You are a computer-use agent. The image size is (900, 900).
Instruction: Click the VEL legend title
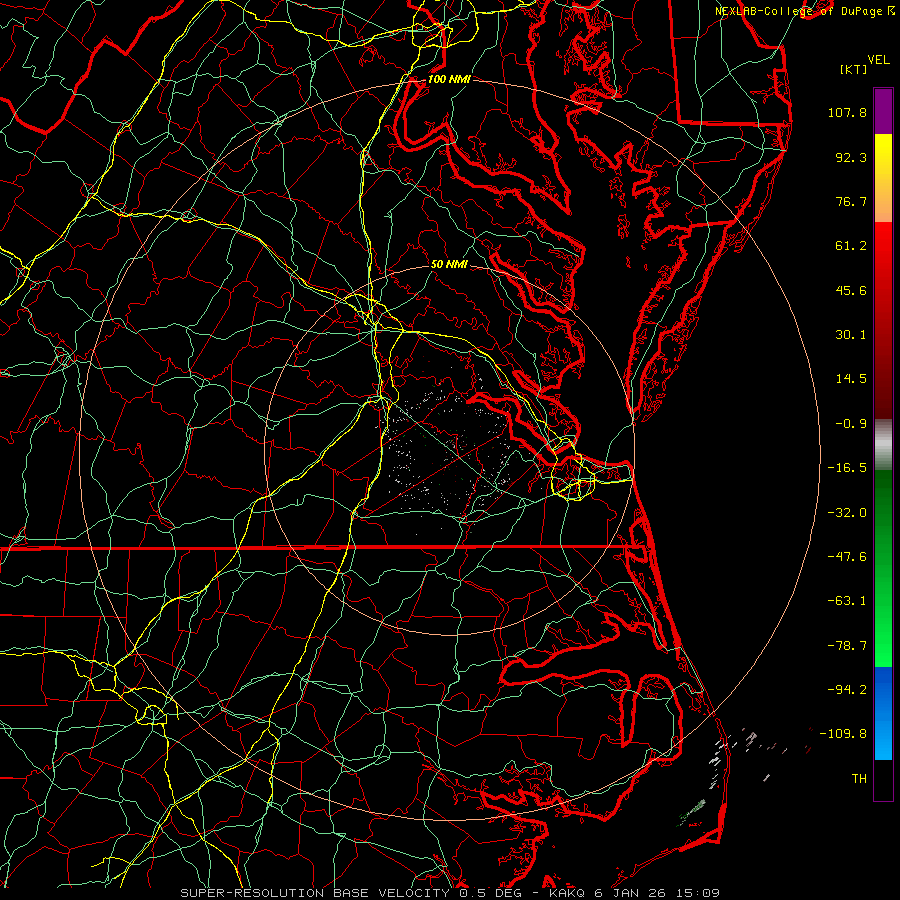[878, 60]
